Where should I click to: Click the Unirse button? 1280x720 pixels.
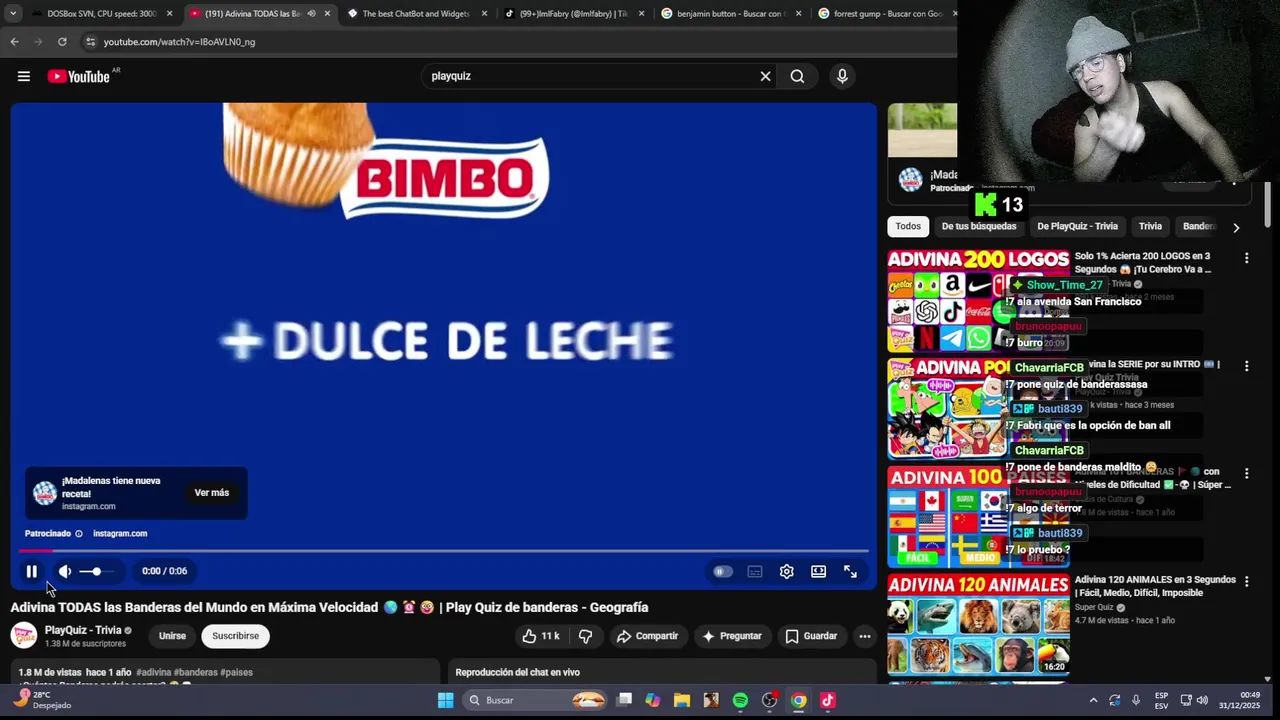pyautogui.click(x=172, y=636)
